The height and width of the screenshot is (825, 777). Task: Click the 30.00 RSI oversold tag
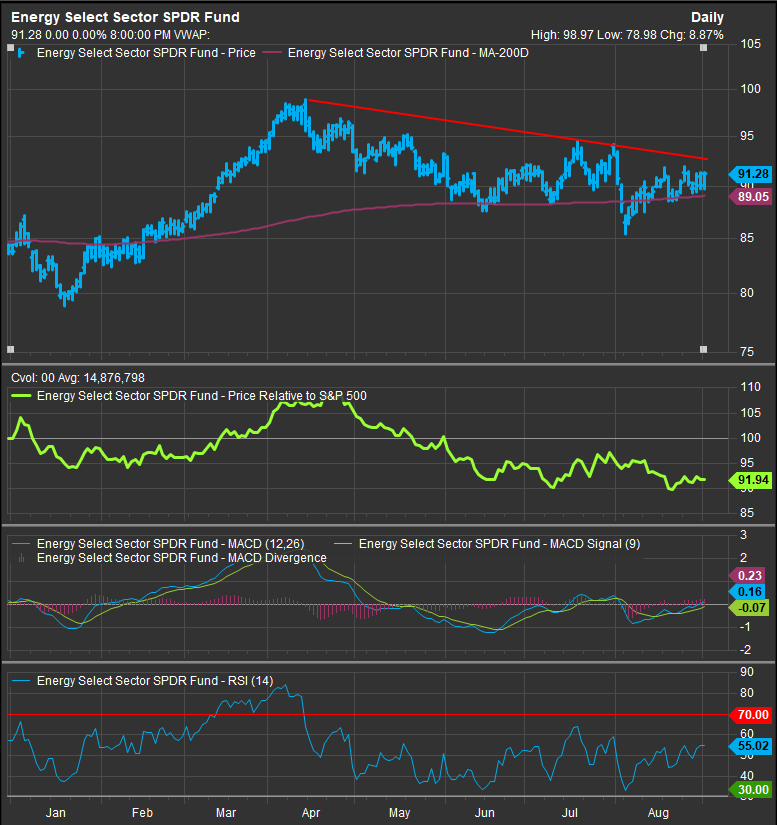coord(751,790)
